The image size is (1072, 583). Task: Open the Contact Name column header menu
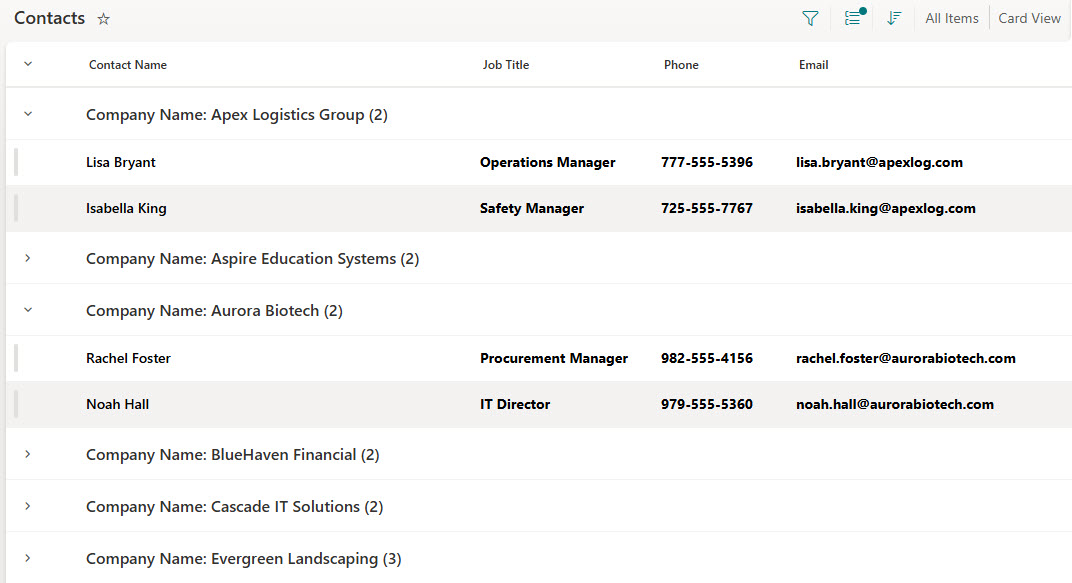(x=128, y=65)
